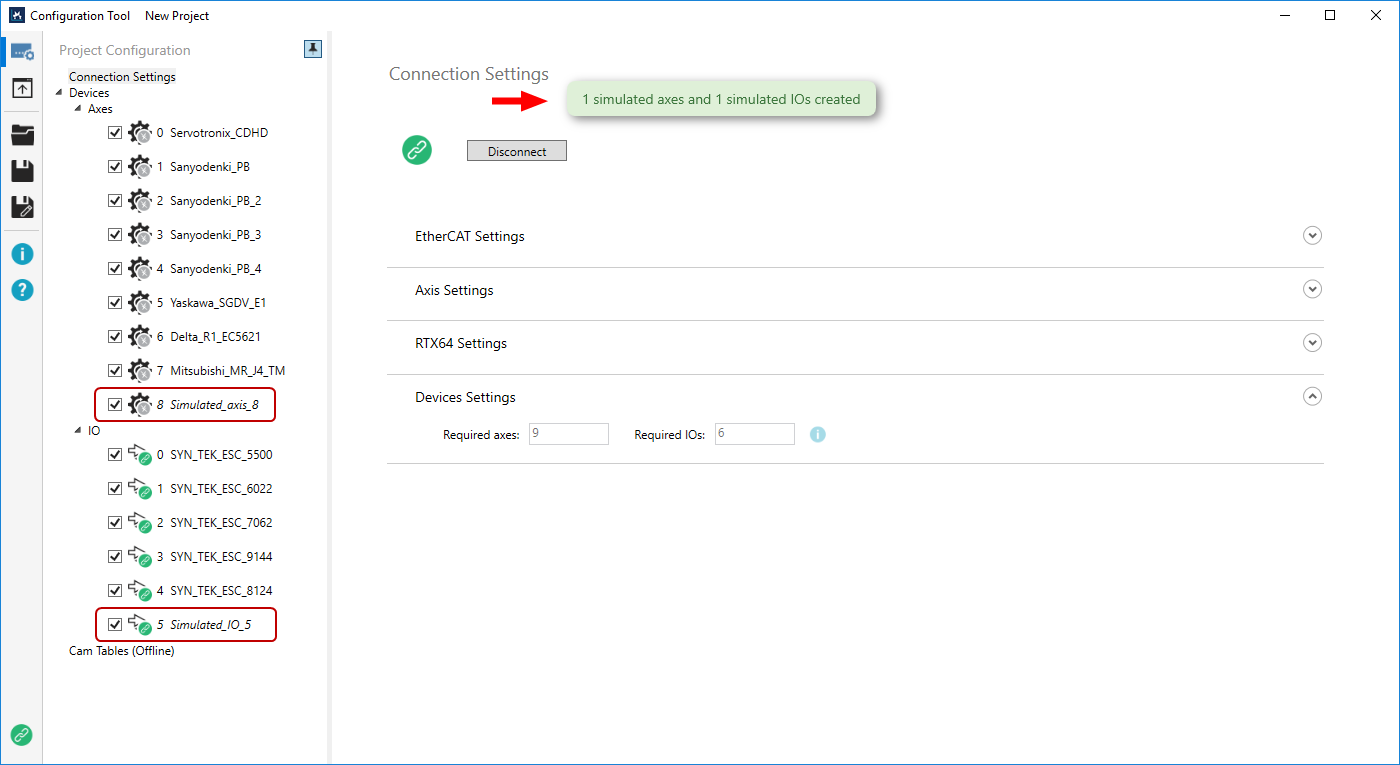
Task: Select Yaskawa_SGDV_E1 axis label
Action: pyautogui.click(x=218, y=303)
